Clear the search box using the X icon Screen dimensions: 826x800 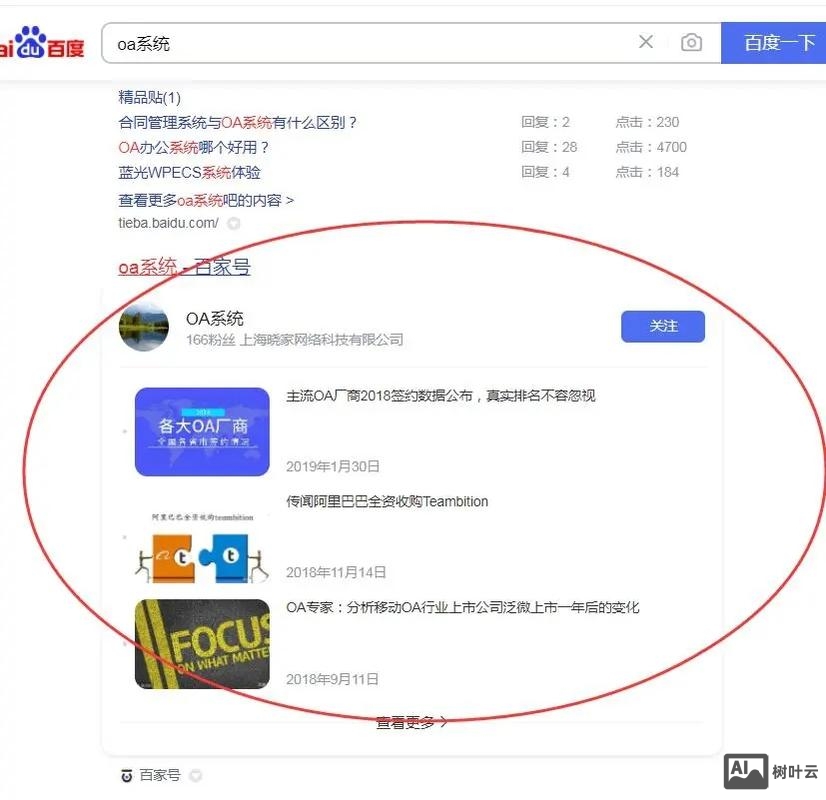click(646, 42)
